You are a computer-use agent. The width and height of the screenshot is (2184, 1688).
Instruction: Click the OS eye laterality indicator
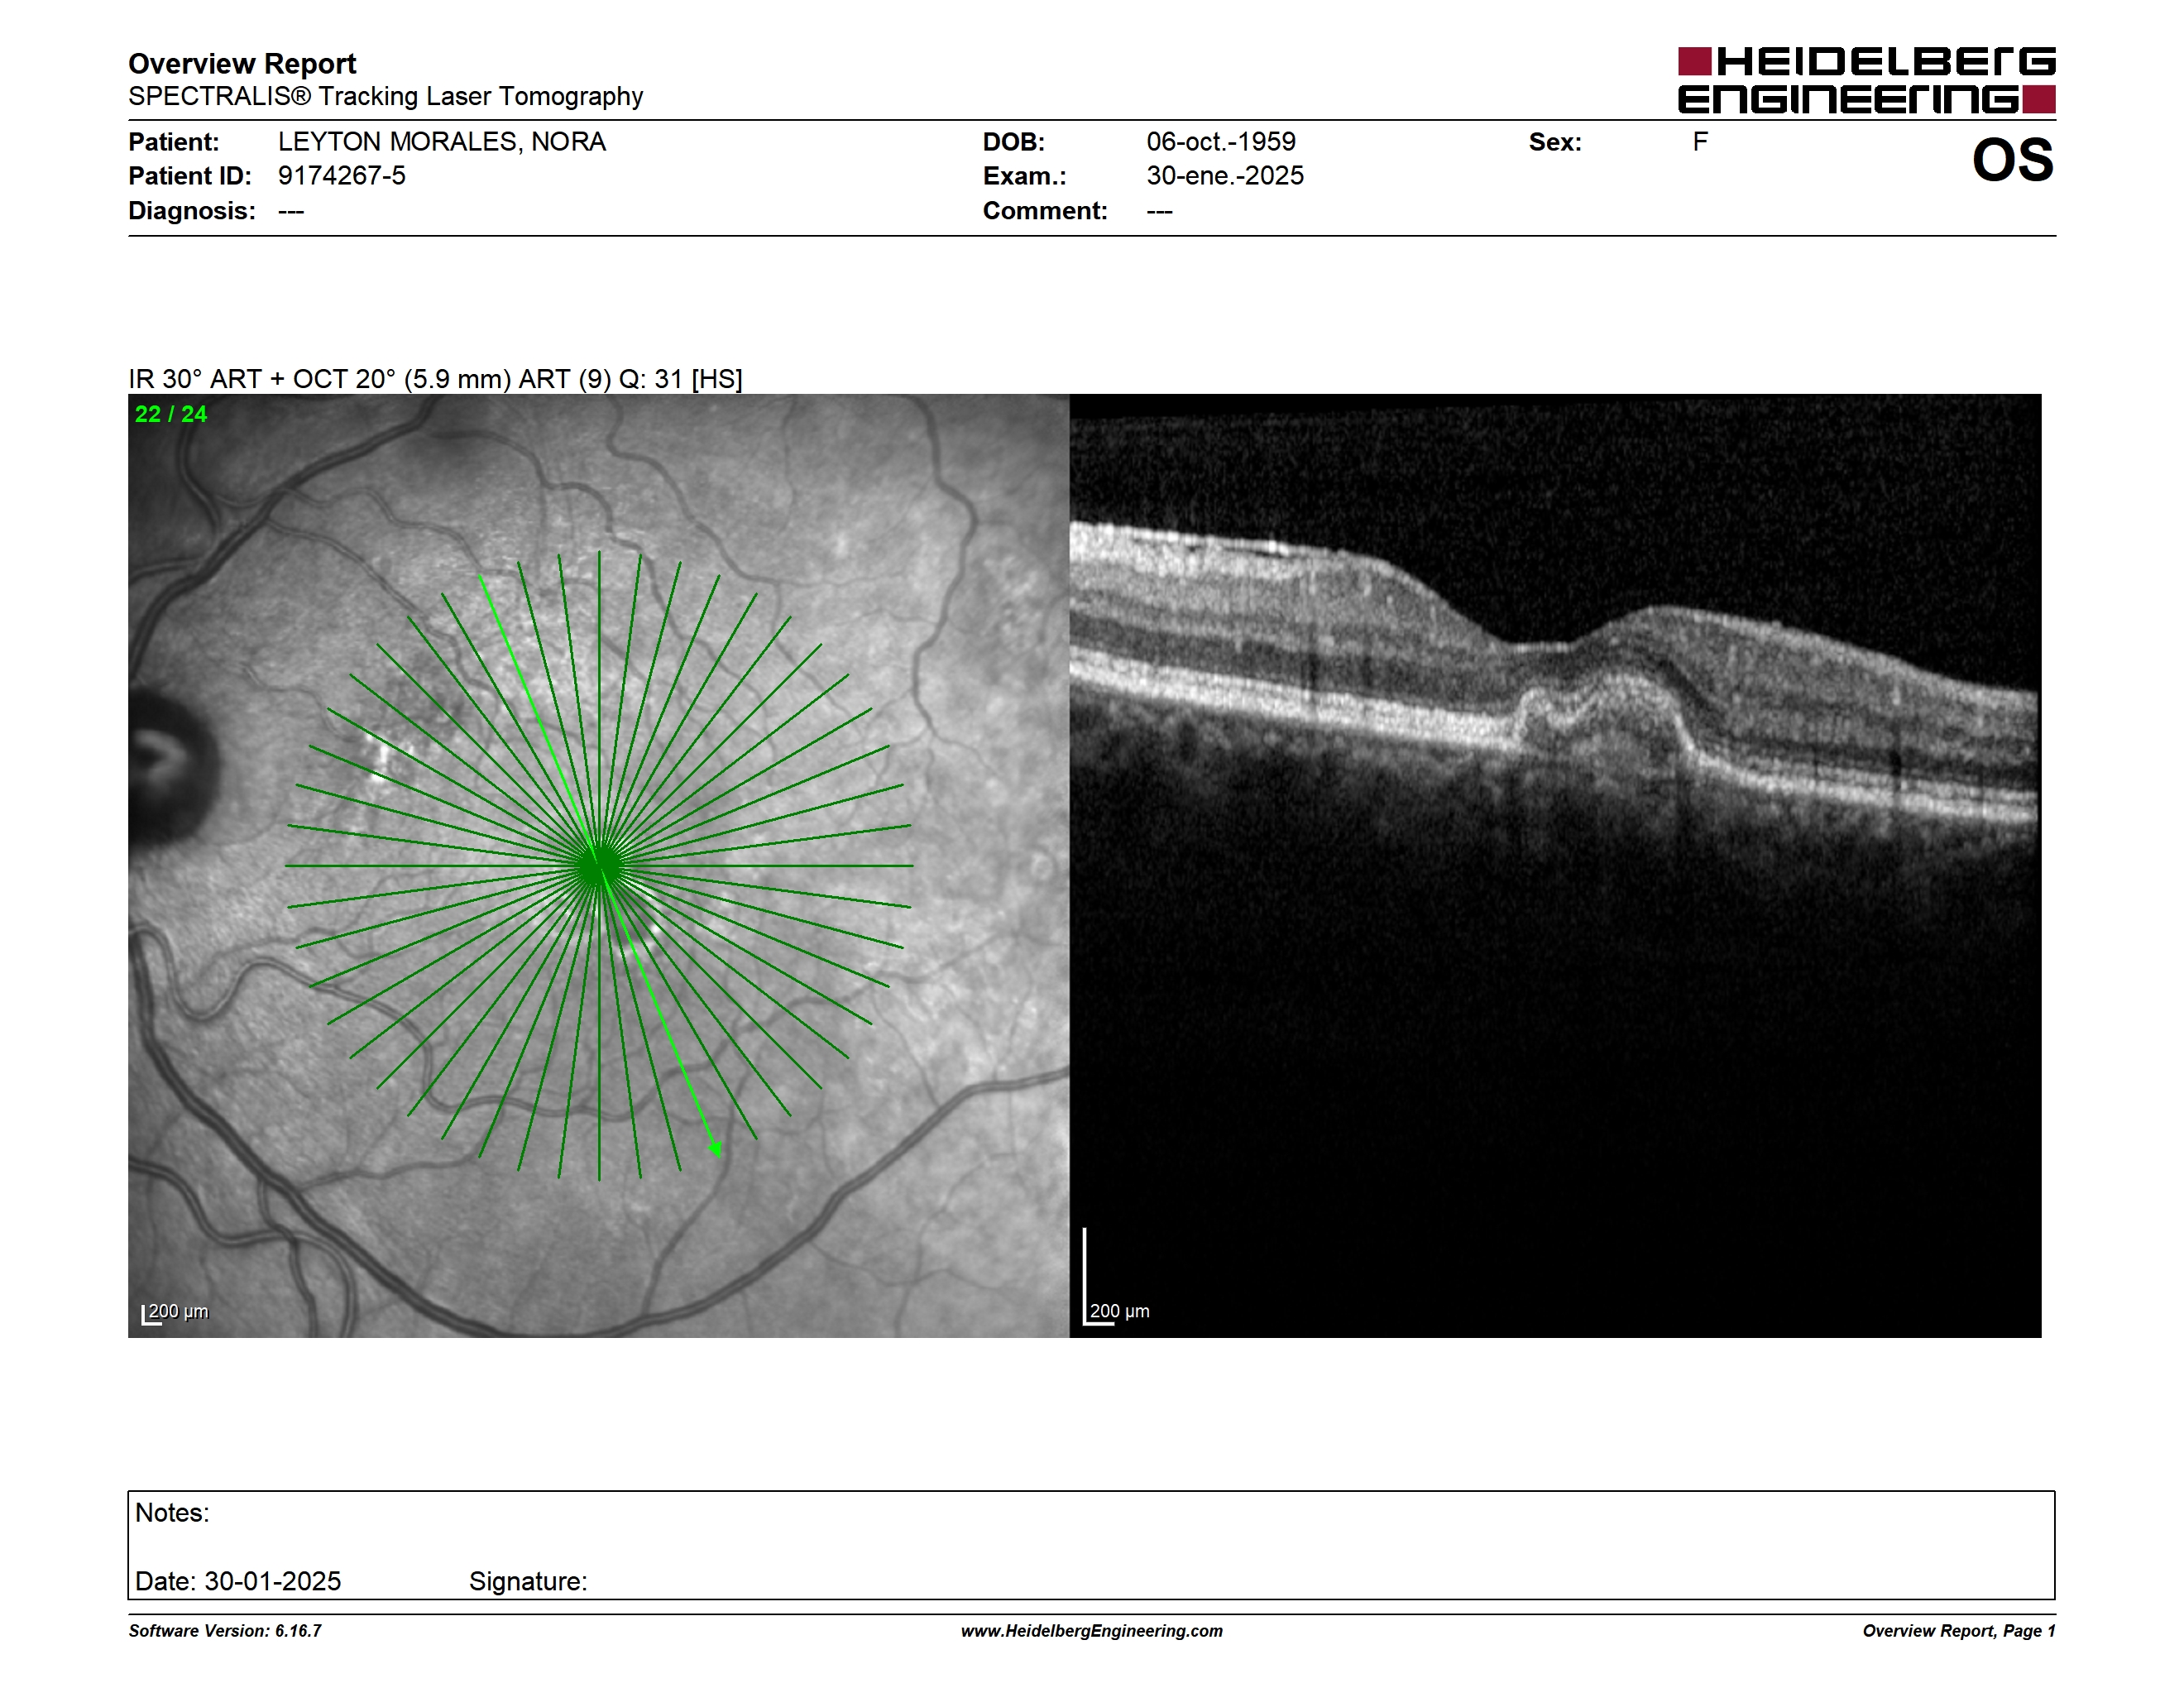[2012, 160]
